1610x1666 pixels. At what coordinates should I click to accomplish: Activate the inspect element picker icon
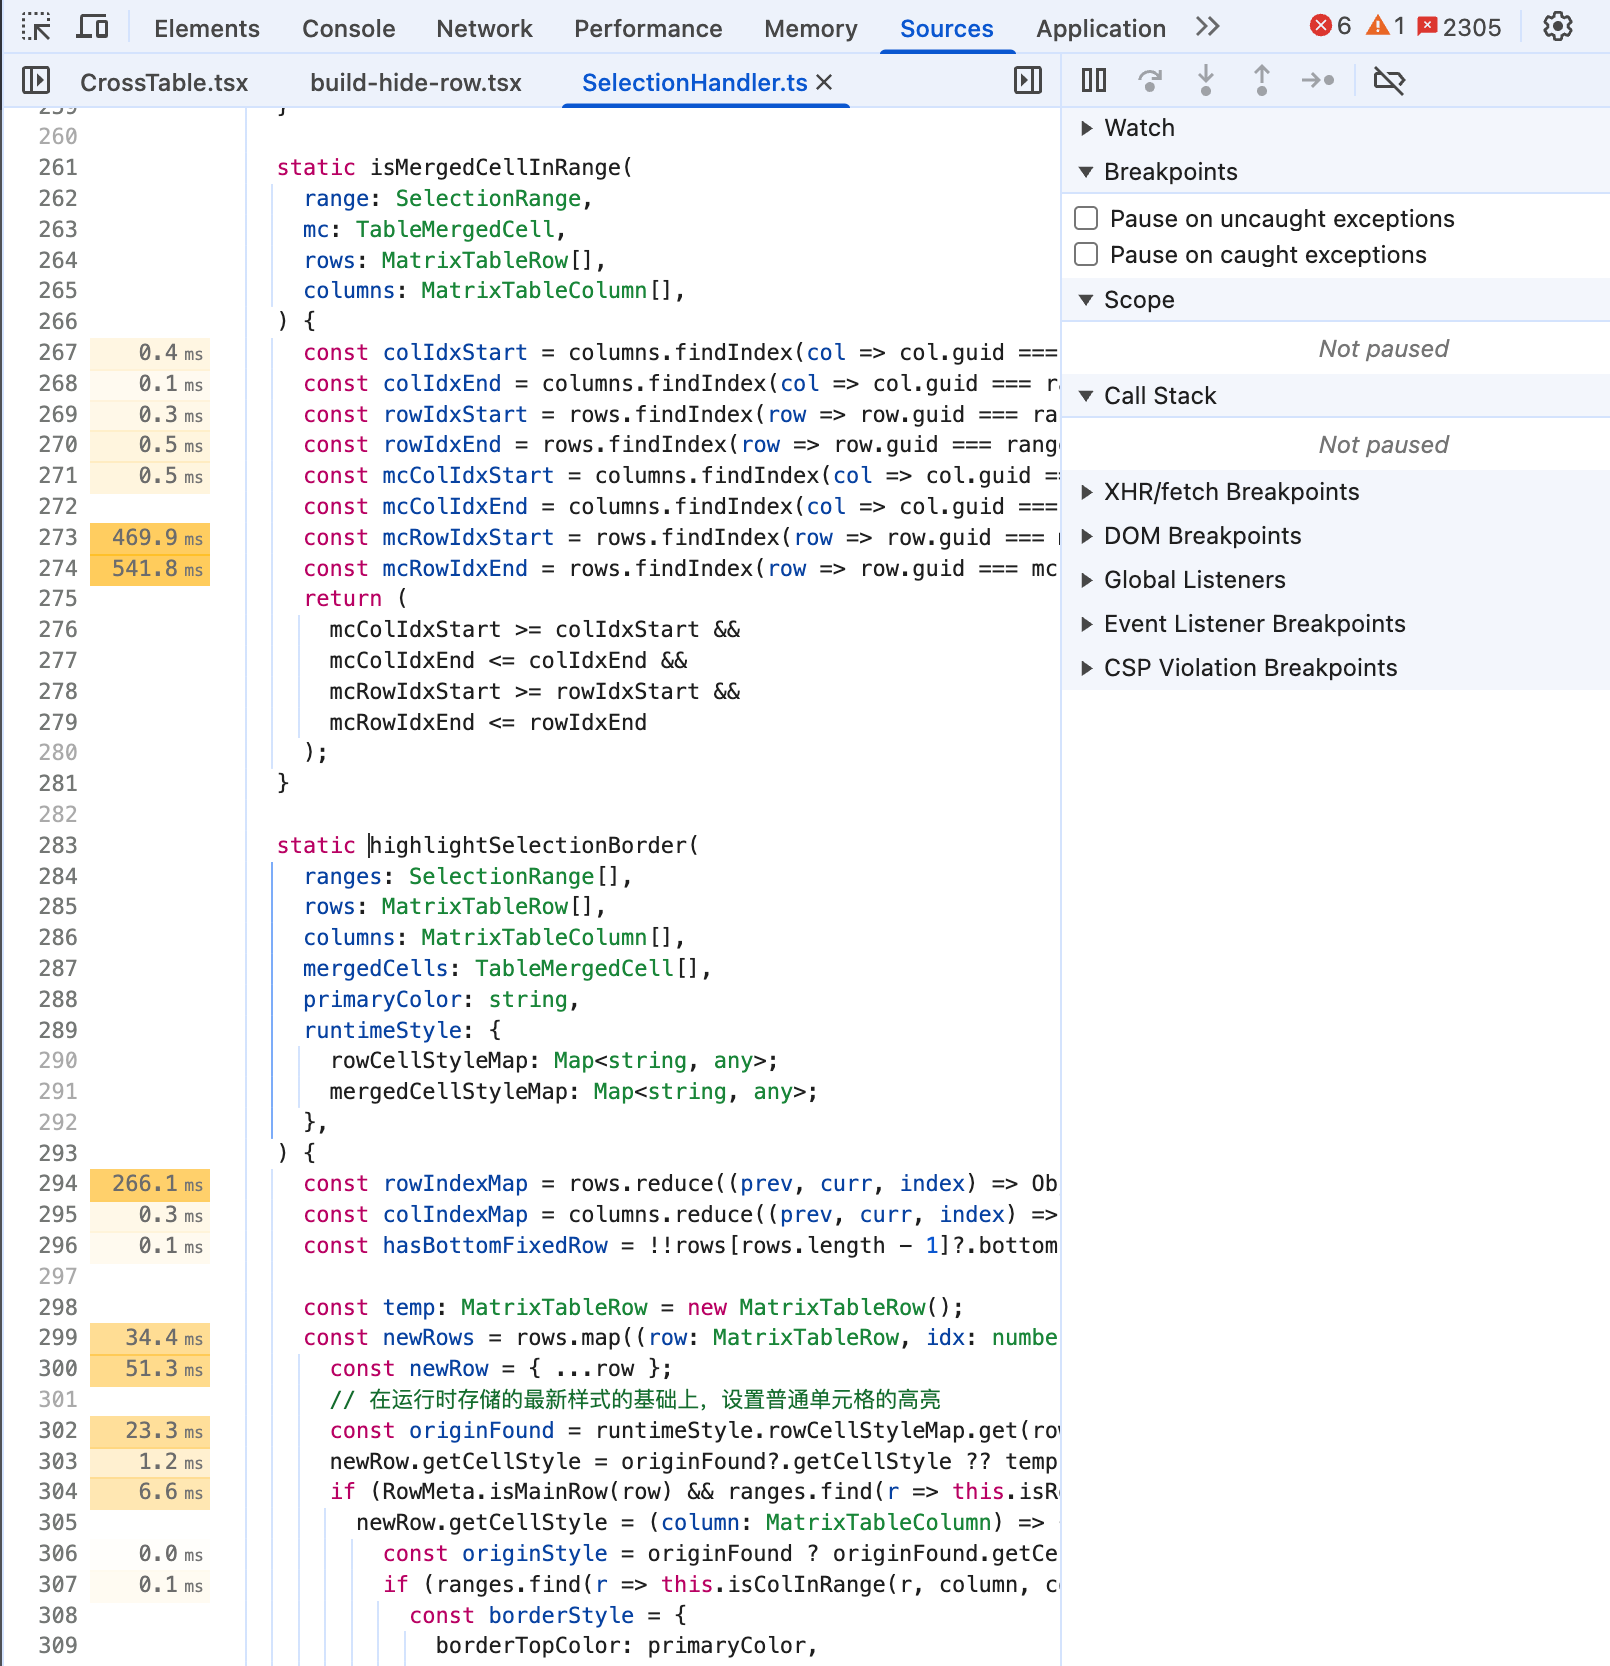(36, 27)
